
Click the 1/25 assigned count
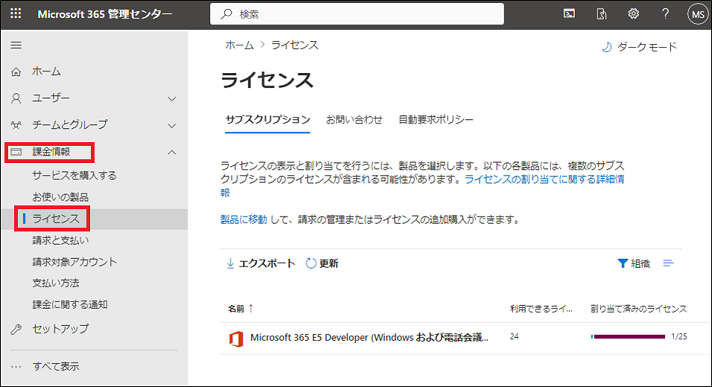click(679, 337)
